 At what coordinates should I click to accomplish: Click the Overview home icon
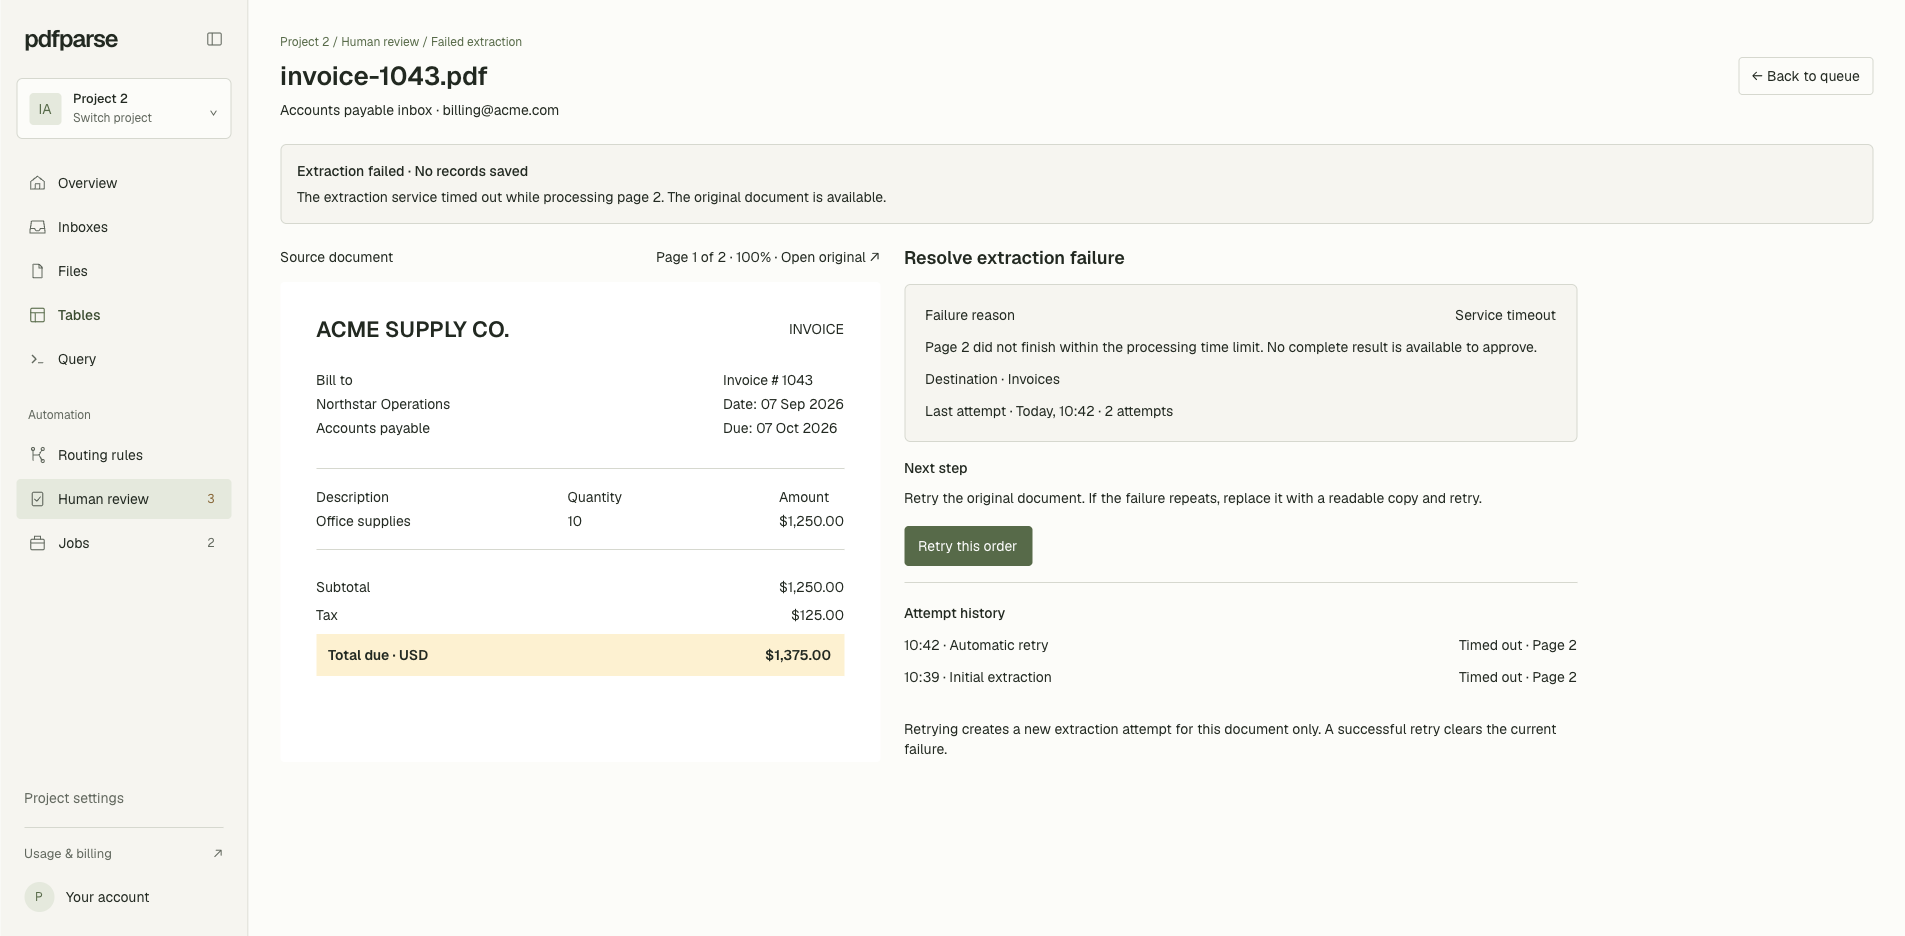pos(37,183)
